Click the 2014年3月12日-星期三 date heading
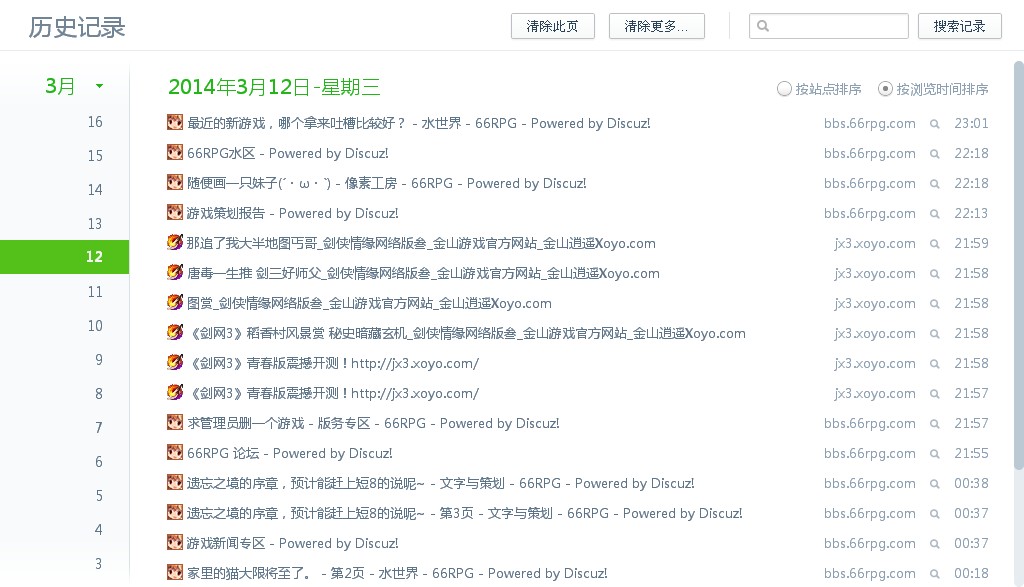 [x=274, y=87]
